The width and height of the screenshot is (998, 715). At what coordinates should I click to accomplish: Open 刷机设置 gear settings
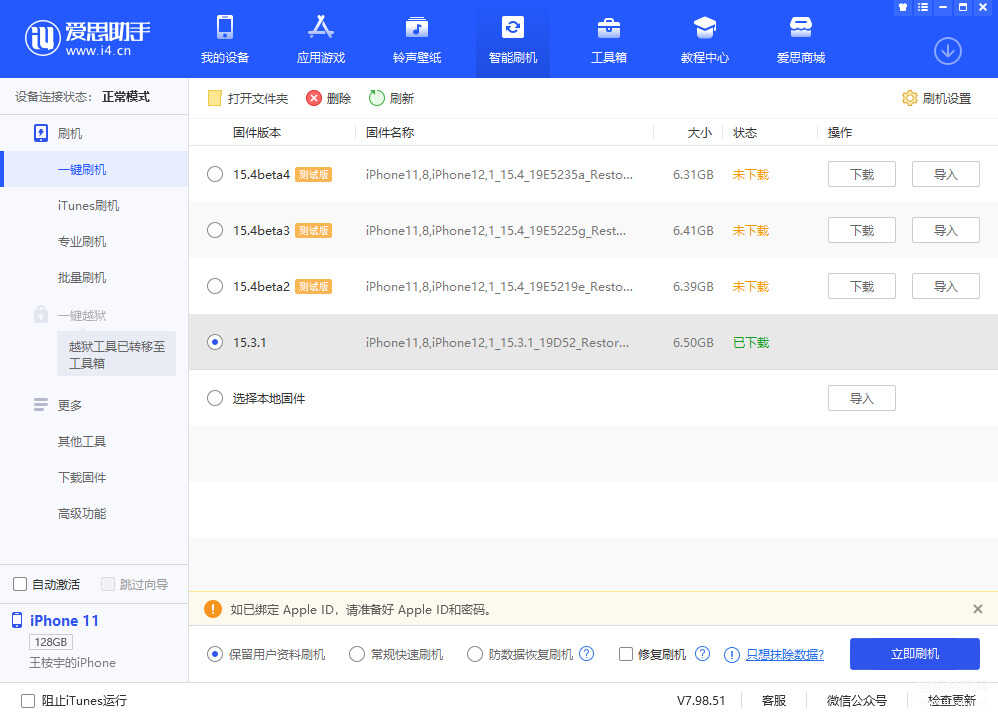[x=937, y=98]
